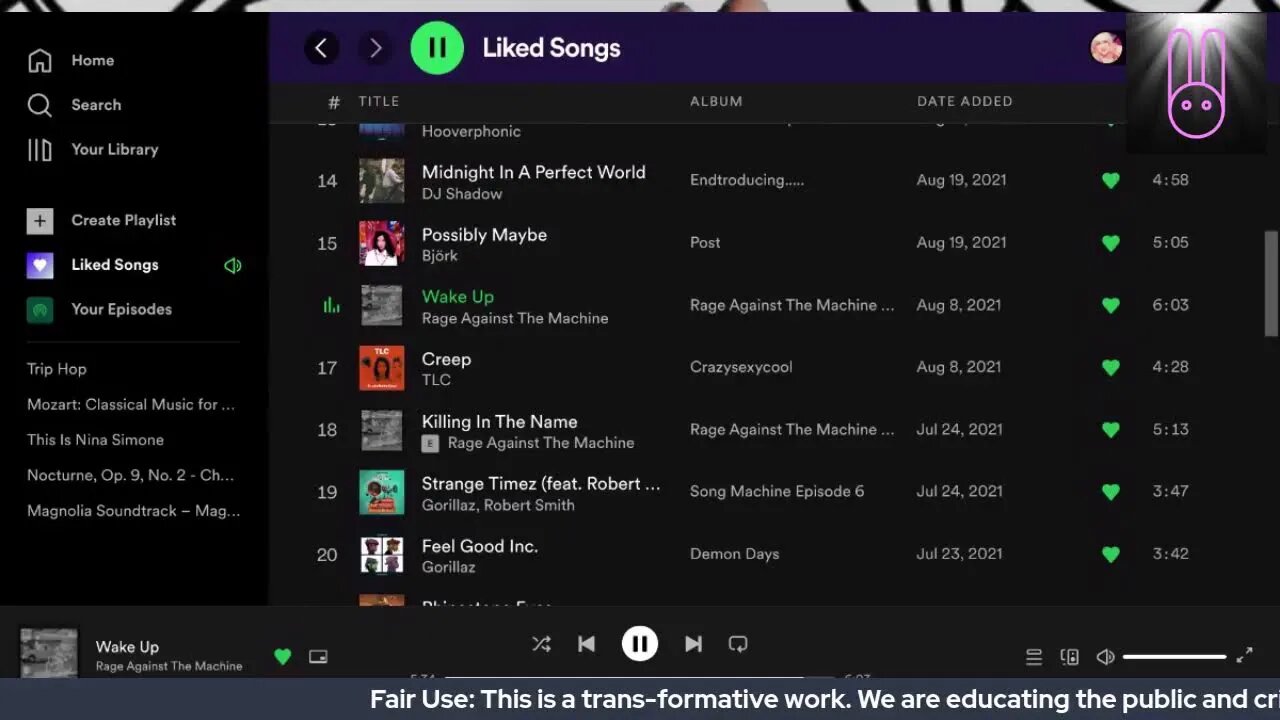This screenshot has height=720, width=1280.
Task: Sort by the ALBUM column header
Action: (716, 101)
